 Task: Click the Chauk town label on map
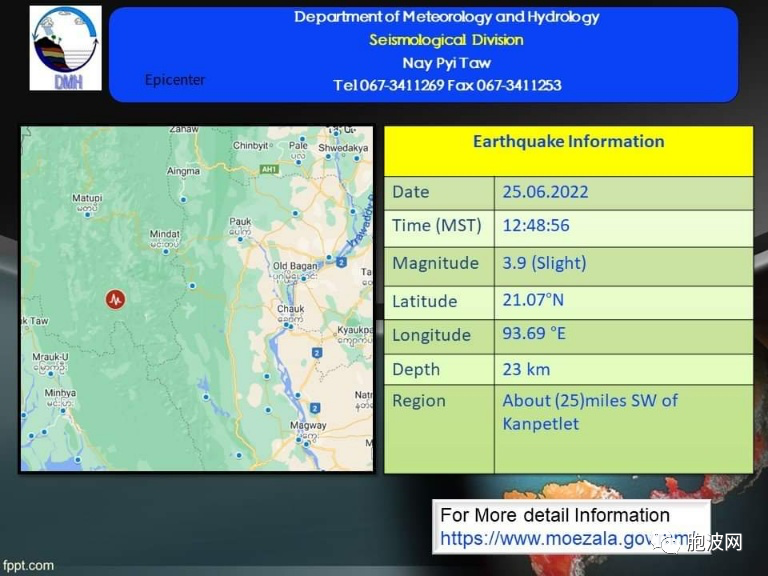coord(290,309)
